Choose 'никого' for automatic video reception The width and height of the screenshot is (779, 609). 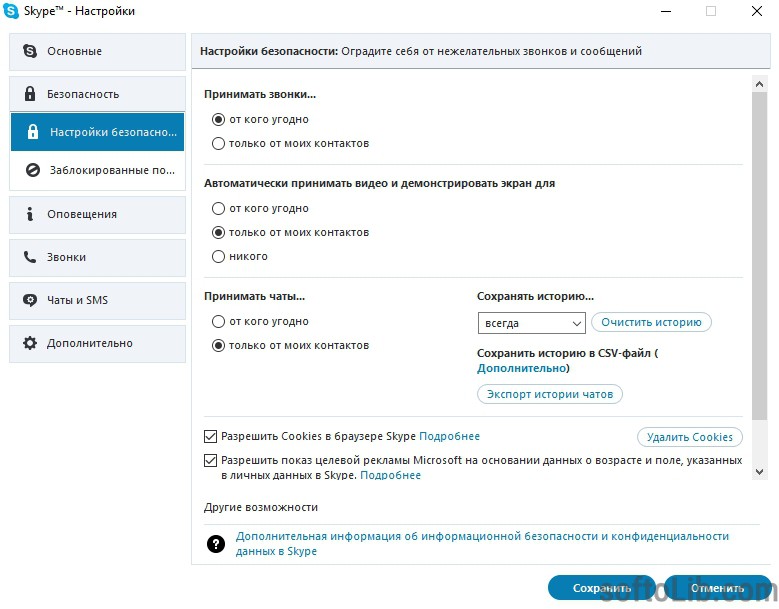point(218,256)
